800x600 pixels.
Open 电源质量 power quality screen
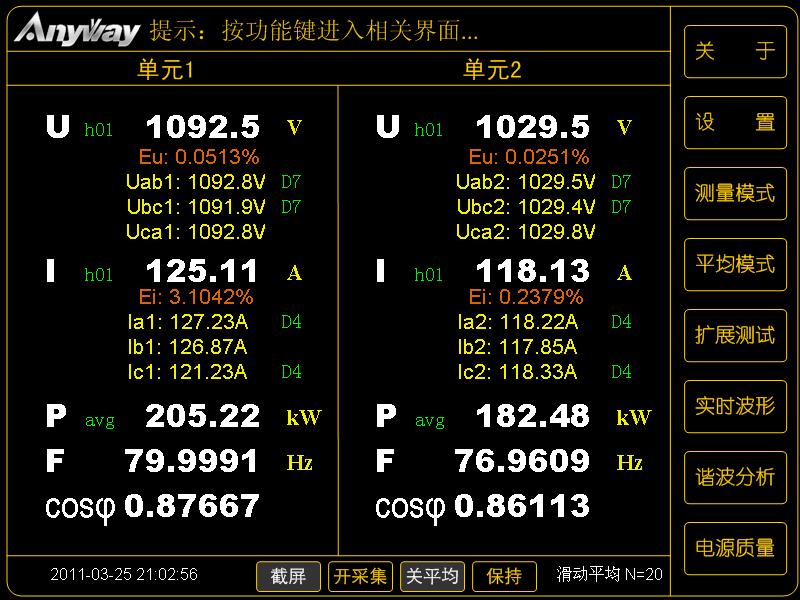click(735, 548)
